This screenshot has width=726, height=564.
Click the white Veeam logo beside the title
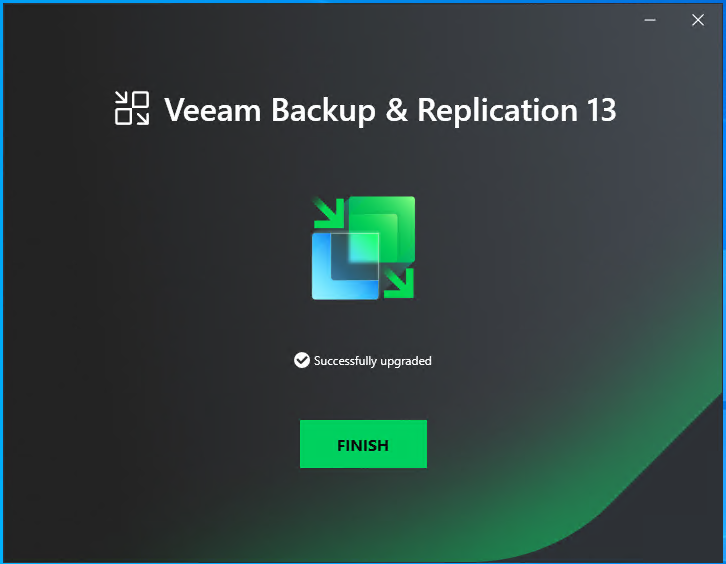coord(132,108)
